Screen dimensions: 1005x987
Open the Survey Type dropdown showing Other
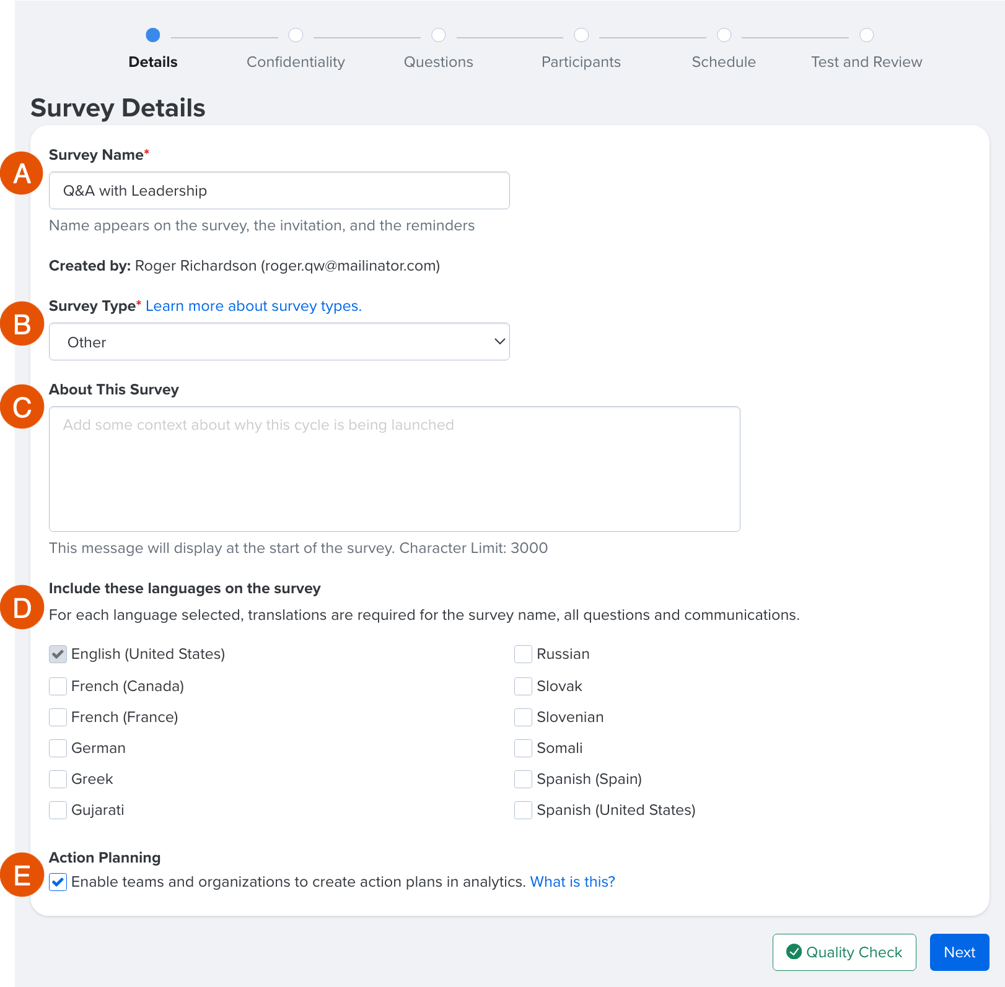tap(280, 341)
